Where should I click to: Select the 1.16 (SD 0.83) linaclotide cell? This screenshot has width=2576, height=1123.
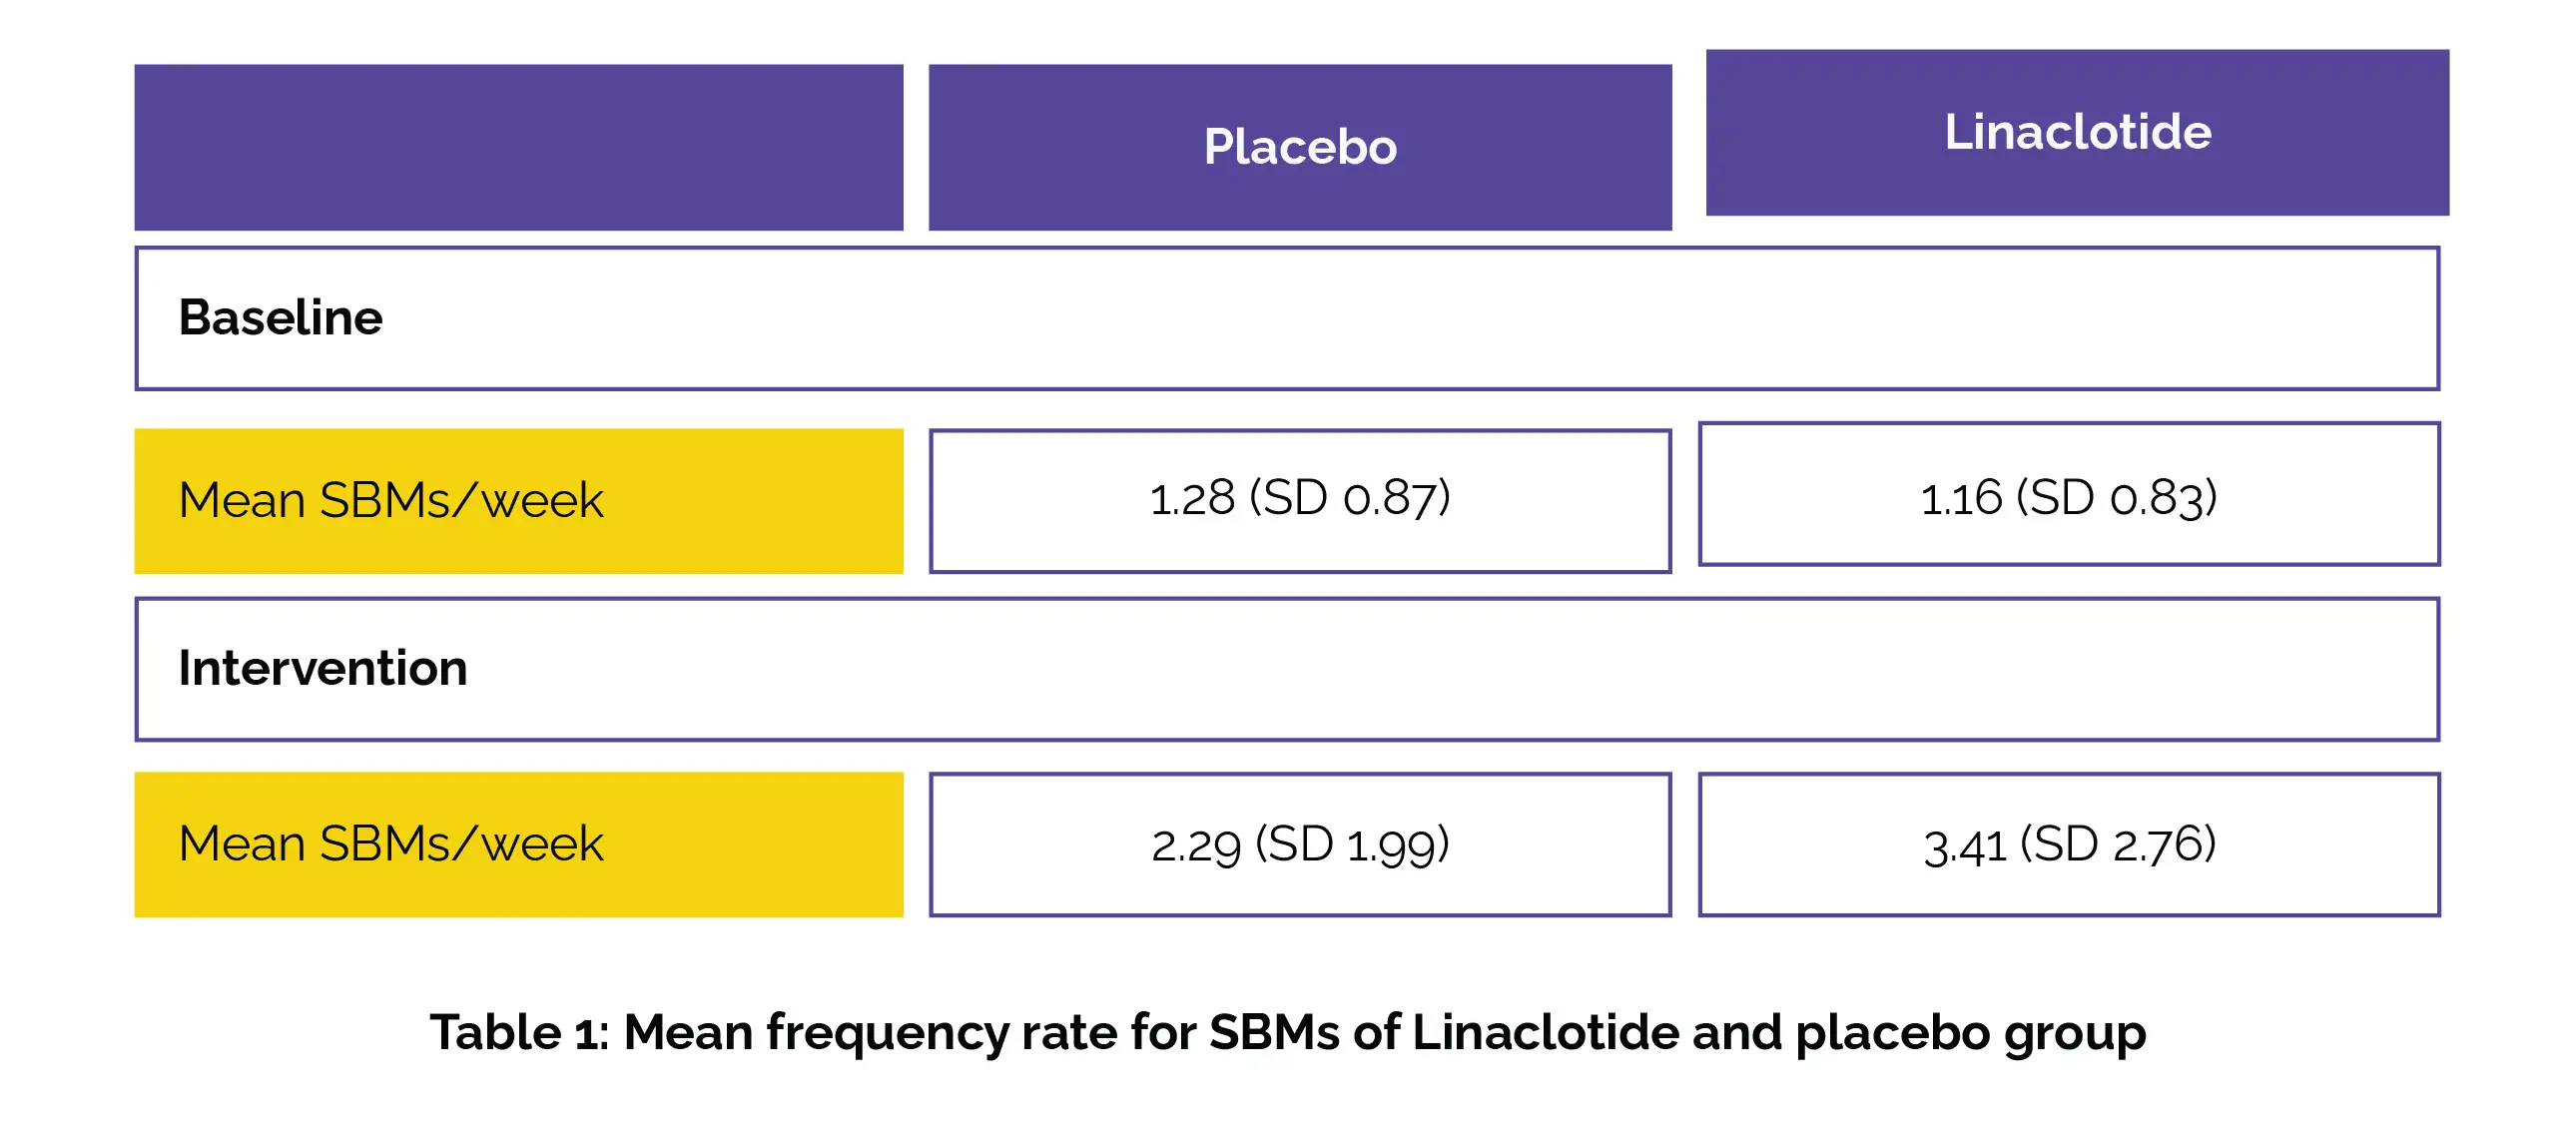(x=2068, y=494)
